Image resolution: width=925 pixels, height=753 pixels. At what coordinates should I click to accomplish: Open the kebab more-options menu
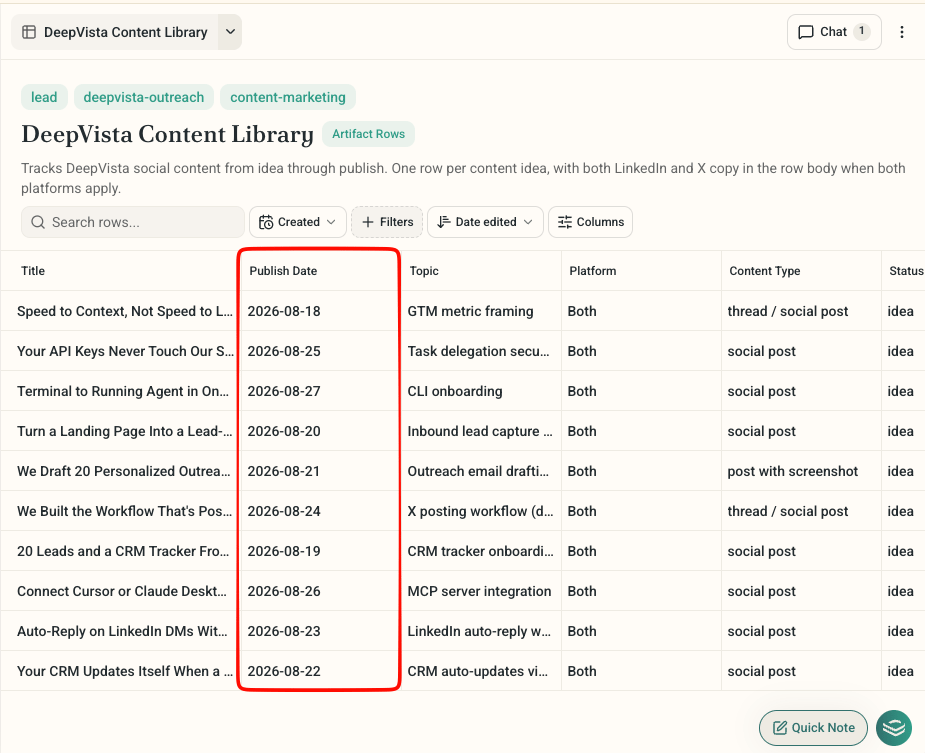(x=901, y=32)
